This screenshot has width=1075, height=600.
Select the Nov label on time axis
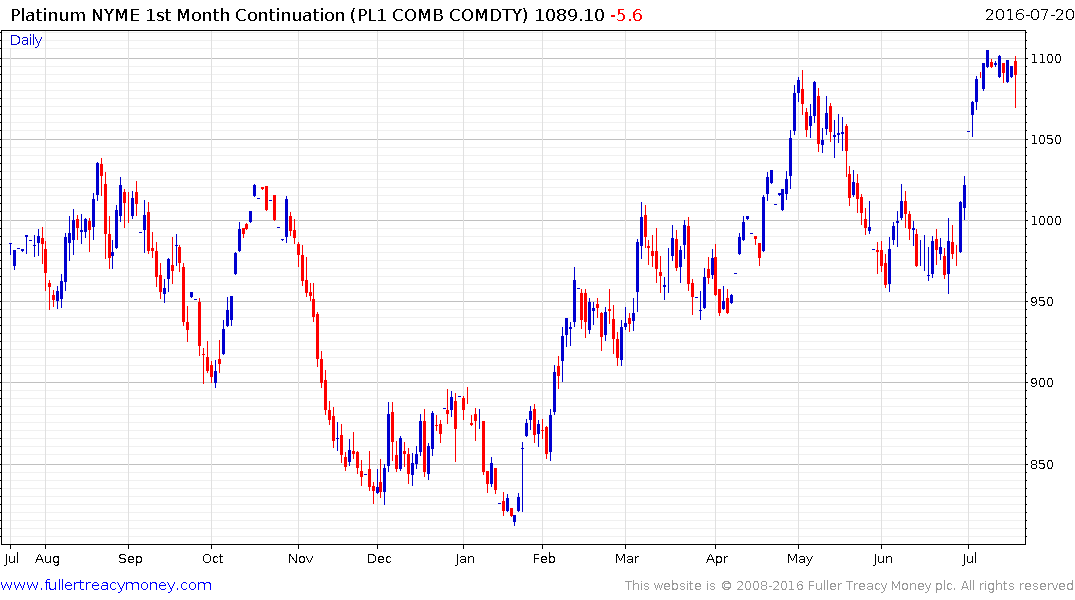(300, 559)
